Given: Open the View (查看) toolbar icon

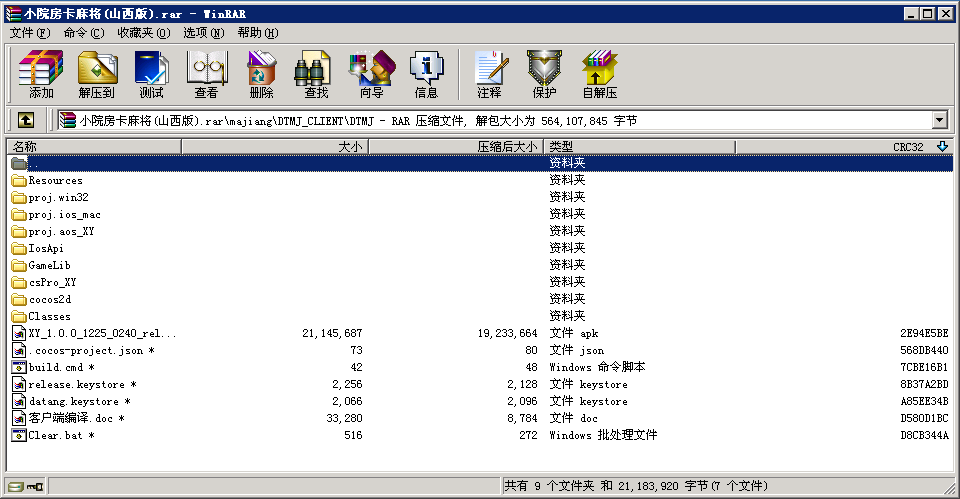Looking at the screenshot, I should click(206, 74).
